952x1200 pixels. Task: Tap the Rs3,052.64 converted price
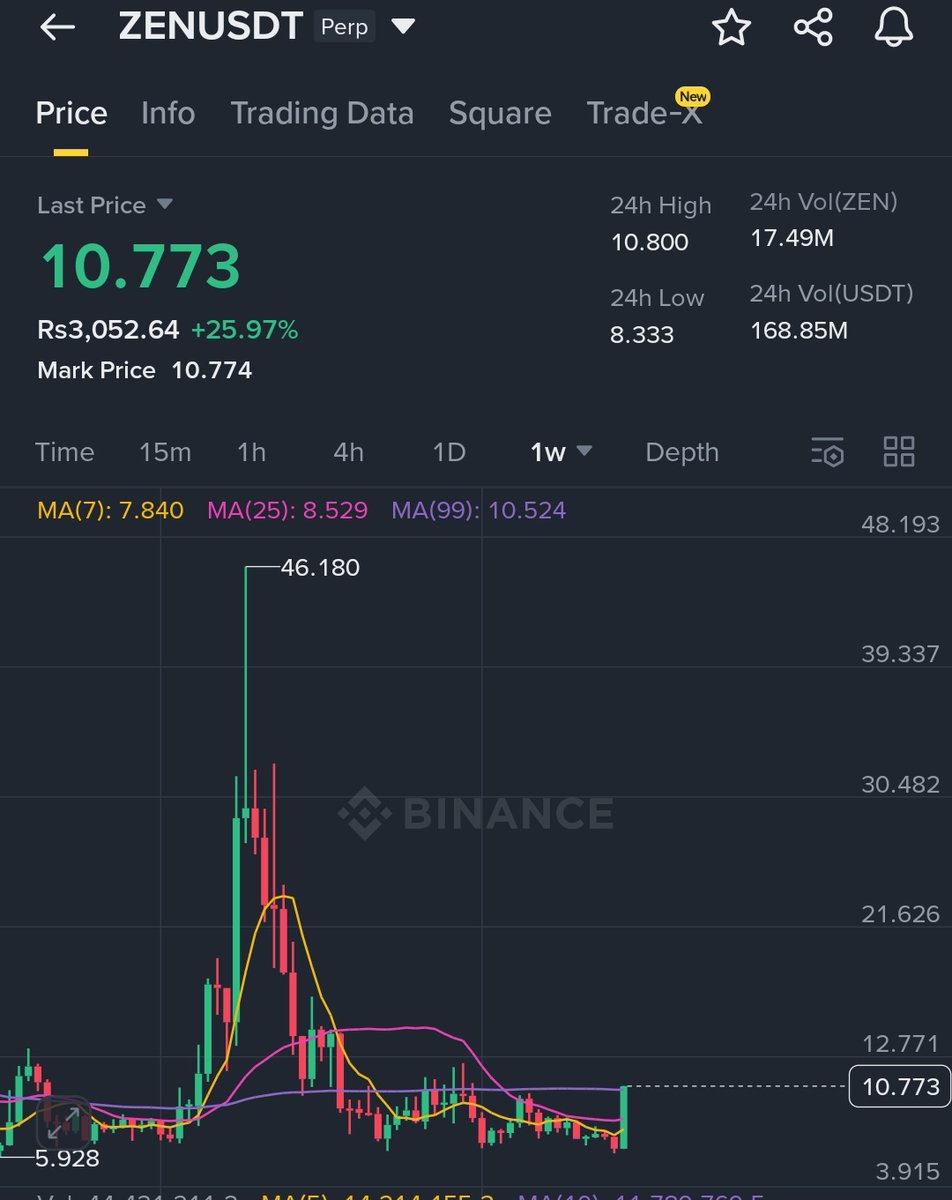click(108, 329)
